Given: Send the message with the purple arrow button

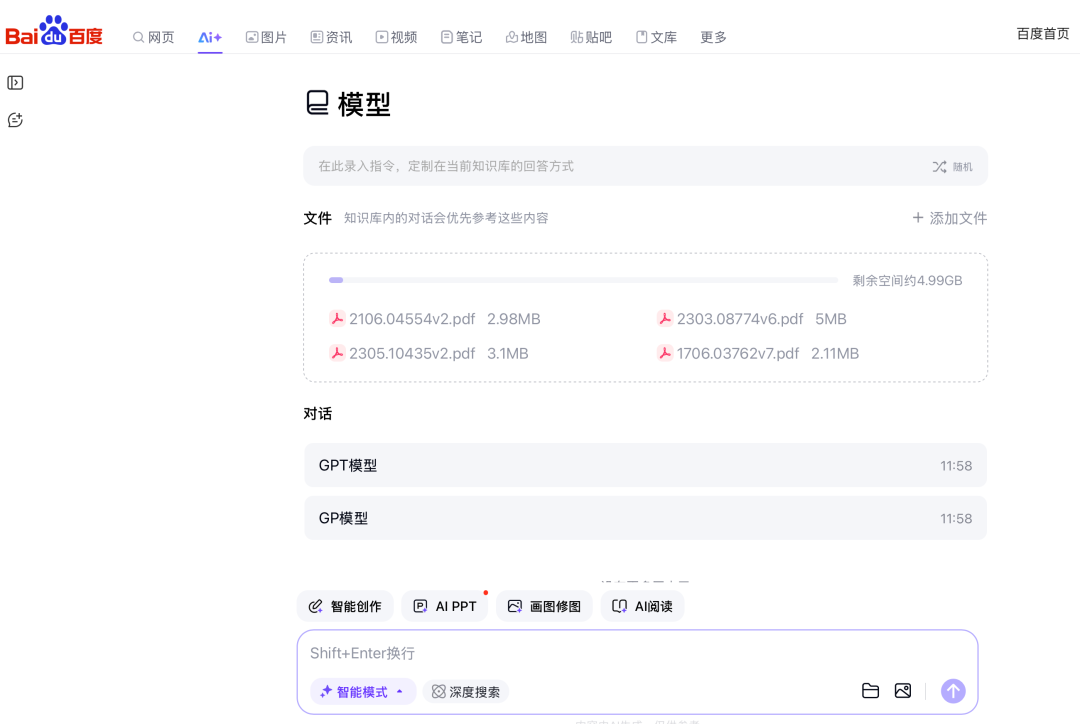Looking at the screenshot, I should (x=953, y=691).
